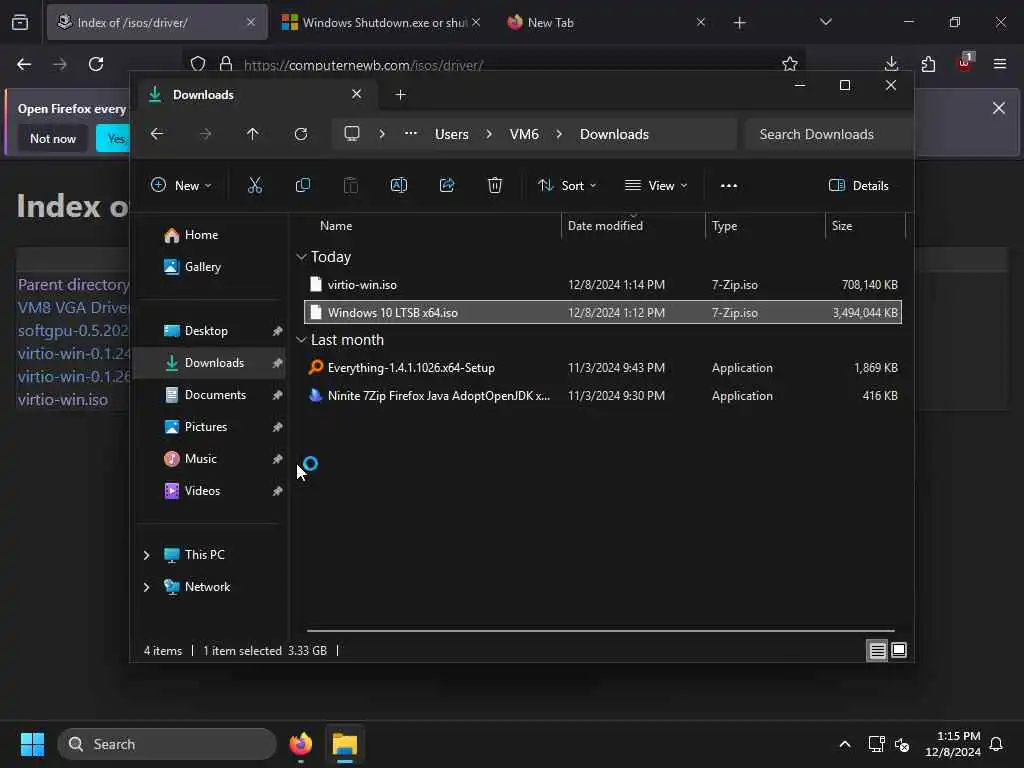Open a new Firefox tab

[x=739, y=23]
